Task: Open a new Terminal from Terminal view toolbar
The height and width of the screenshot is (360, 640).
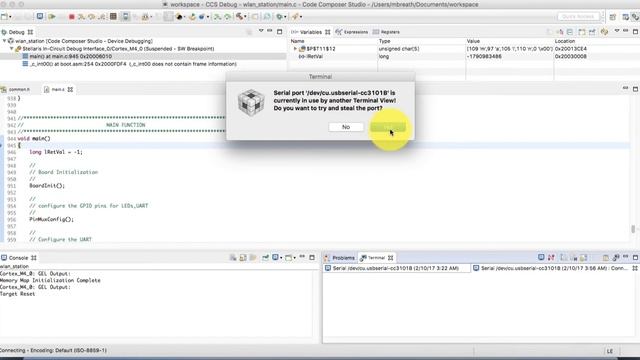Action: (x=541, y=258)
